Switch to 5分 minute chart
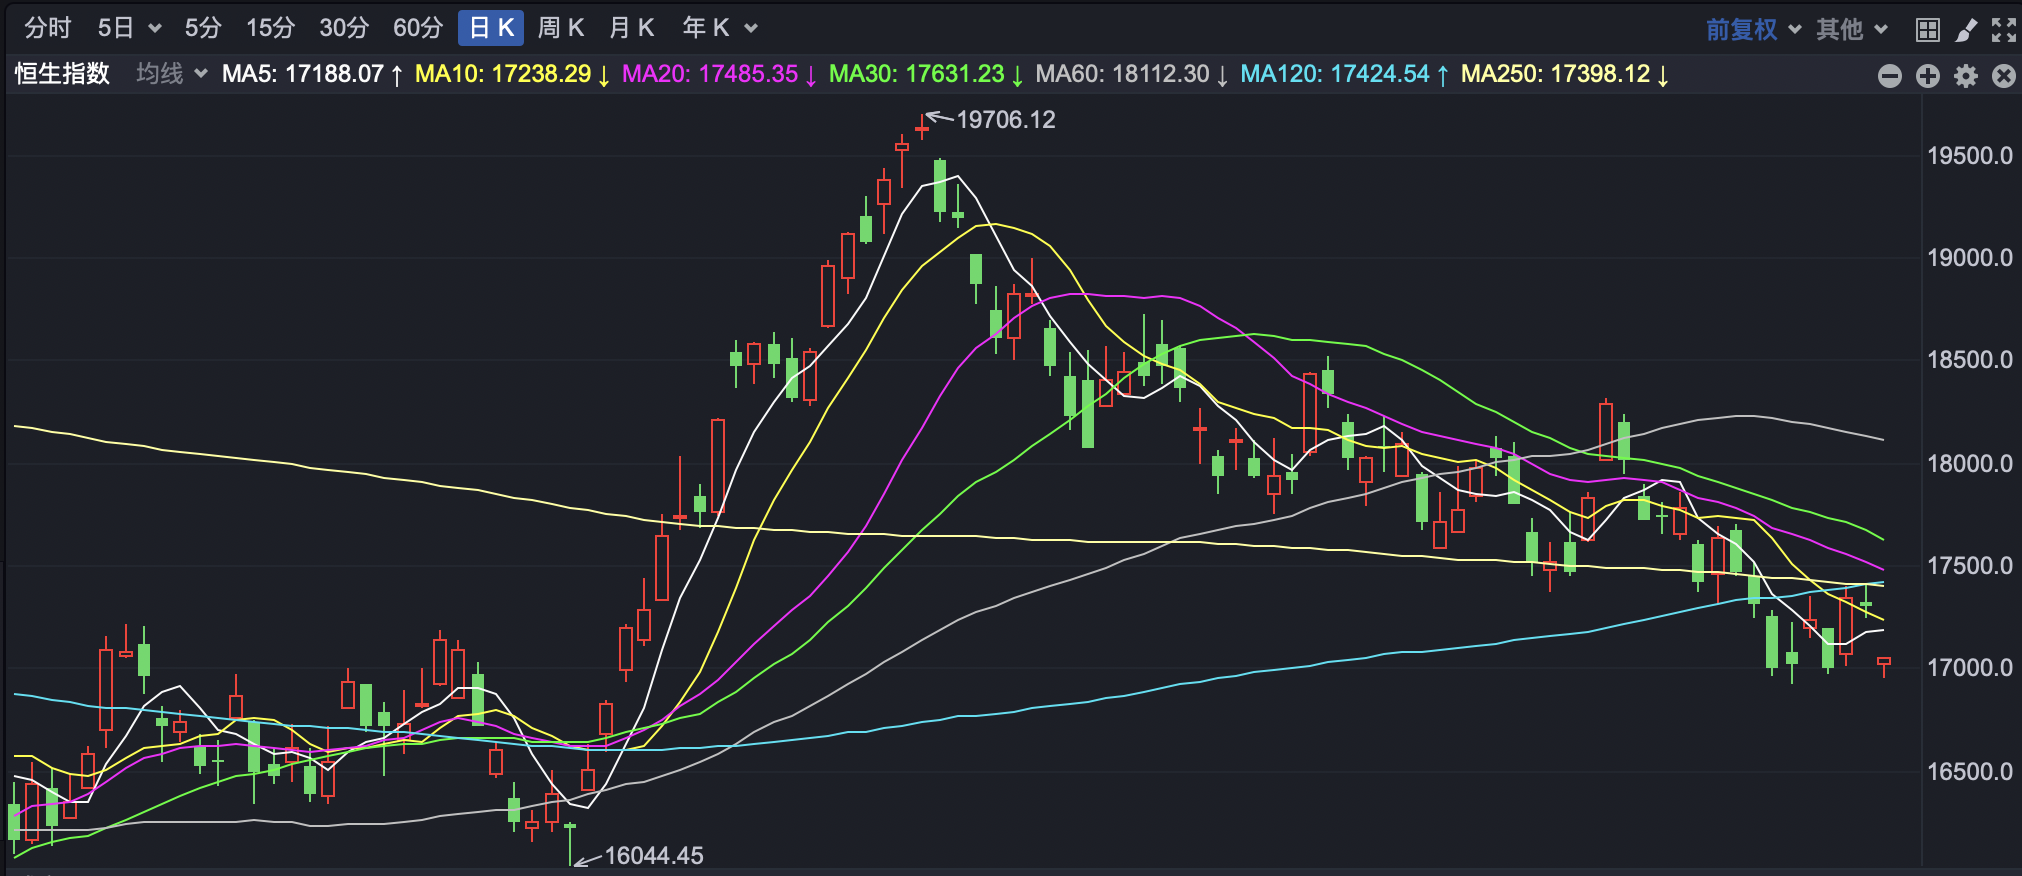2022x876 pixels. click(x=203, y=28)
